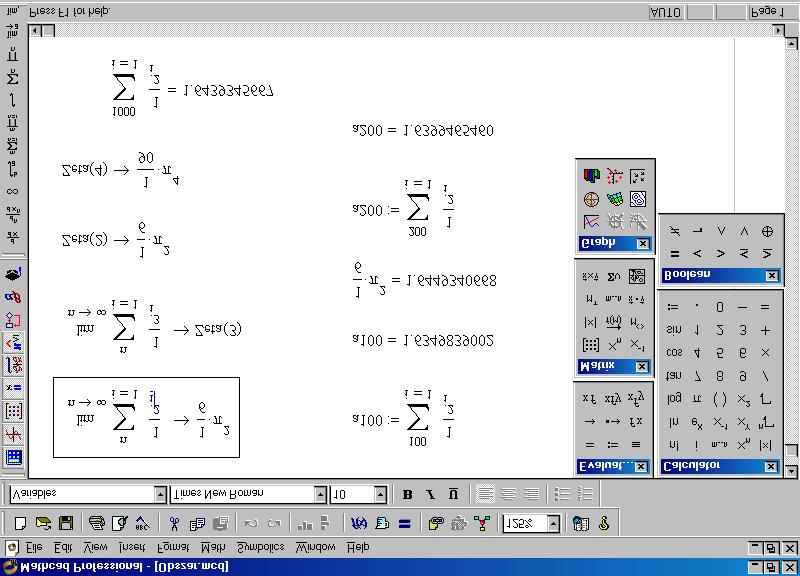
Task: Click the New worksheet icon
Action: [20, 523]
